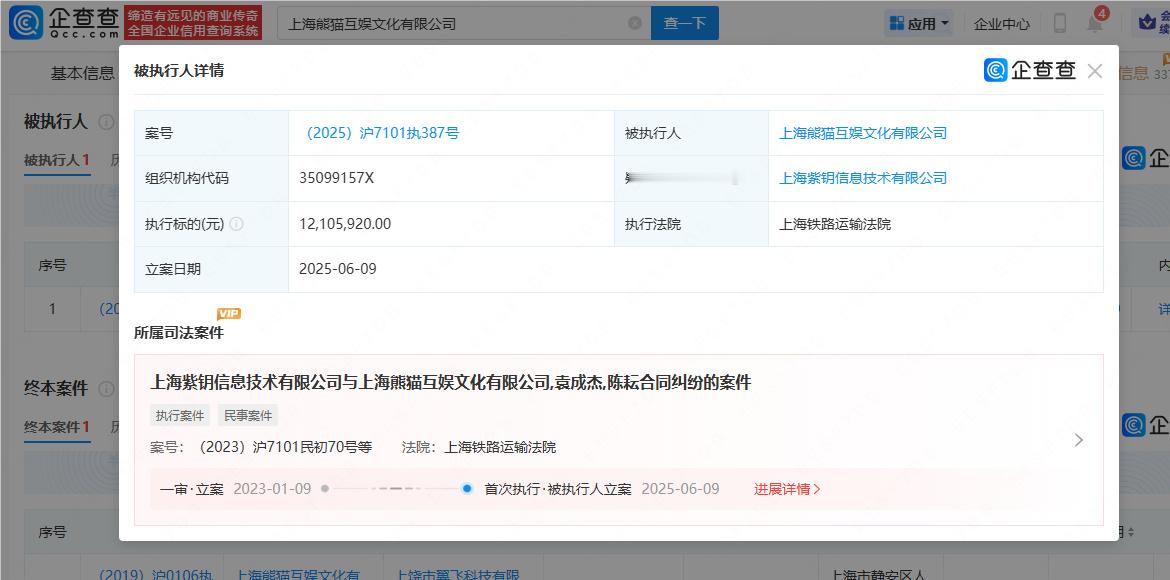Open 企业中心 in the header
This screenshot has height=580, width=1170.
click(x=1001, y=24)
